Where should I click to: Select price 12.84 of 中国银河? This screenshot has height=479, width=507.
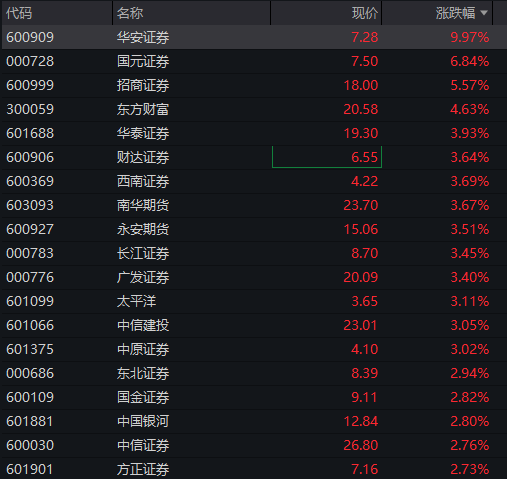pyautogui.click(x=361, y=421)
